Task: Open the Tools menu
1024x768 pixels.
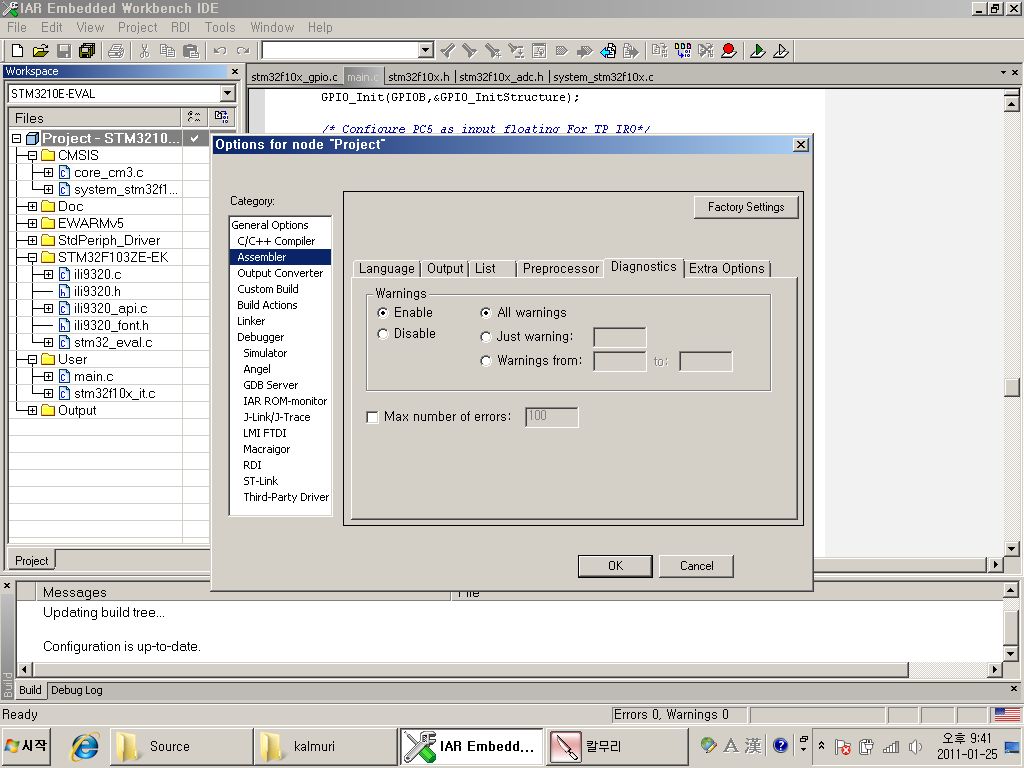Action: tap(219, 27)
